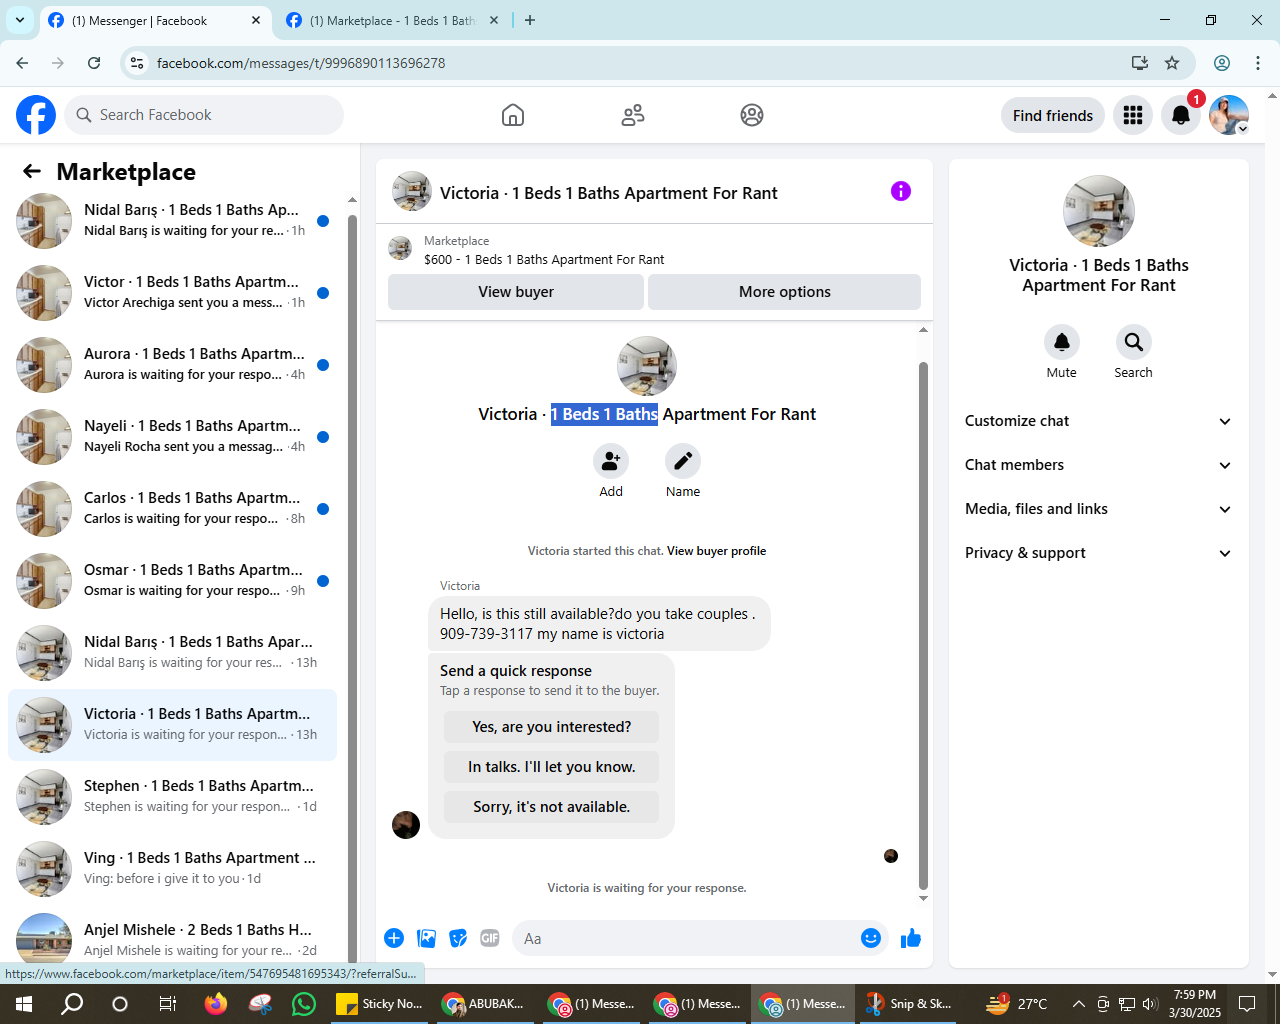Screen dimensions: 1280x1024
Task: Open the tab search dropdown in Chrome
Action: coord(20,20)
